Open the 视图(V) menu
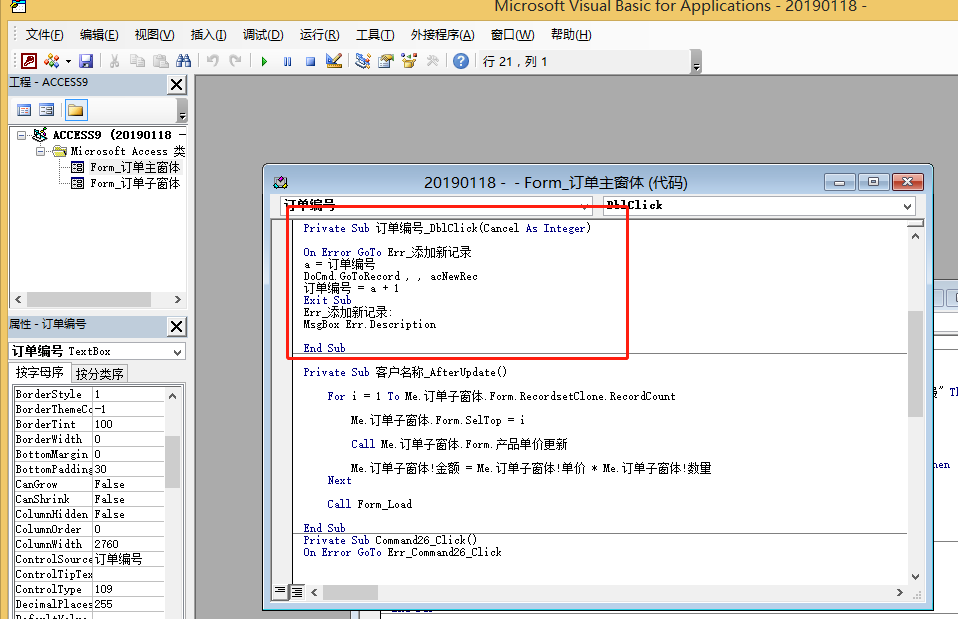The image size is (958, 619). click(x=155, y=35)
